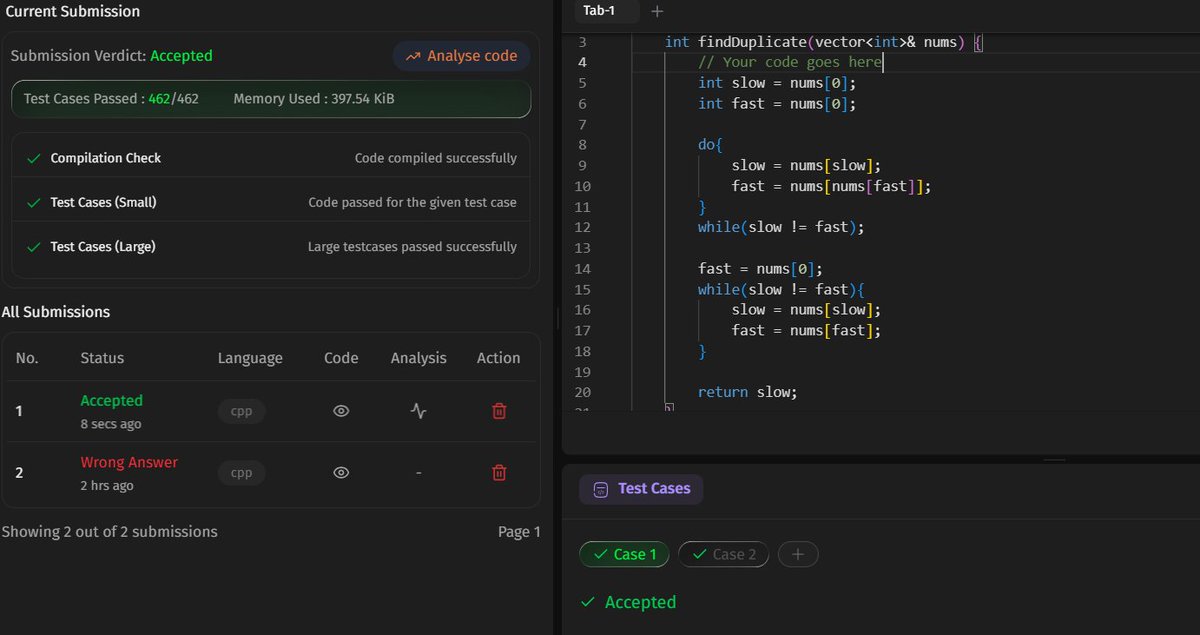The width and height of the screenshot is (1200, 635).
Task: Add a new test case
Action: (797, 554)
